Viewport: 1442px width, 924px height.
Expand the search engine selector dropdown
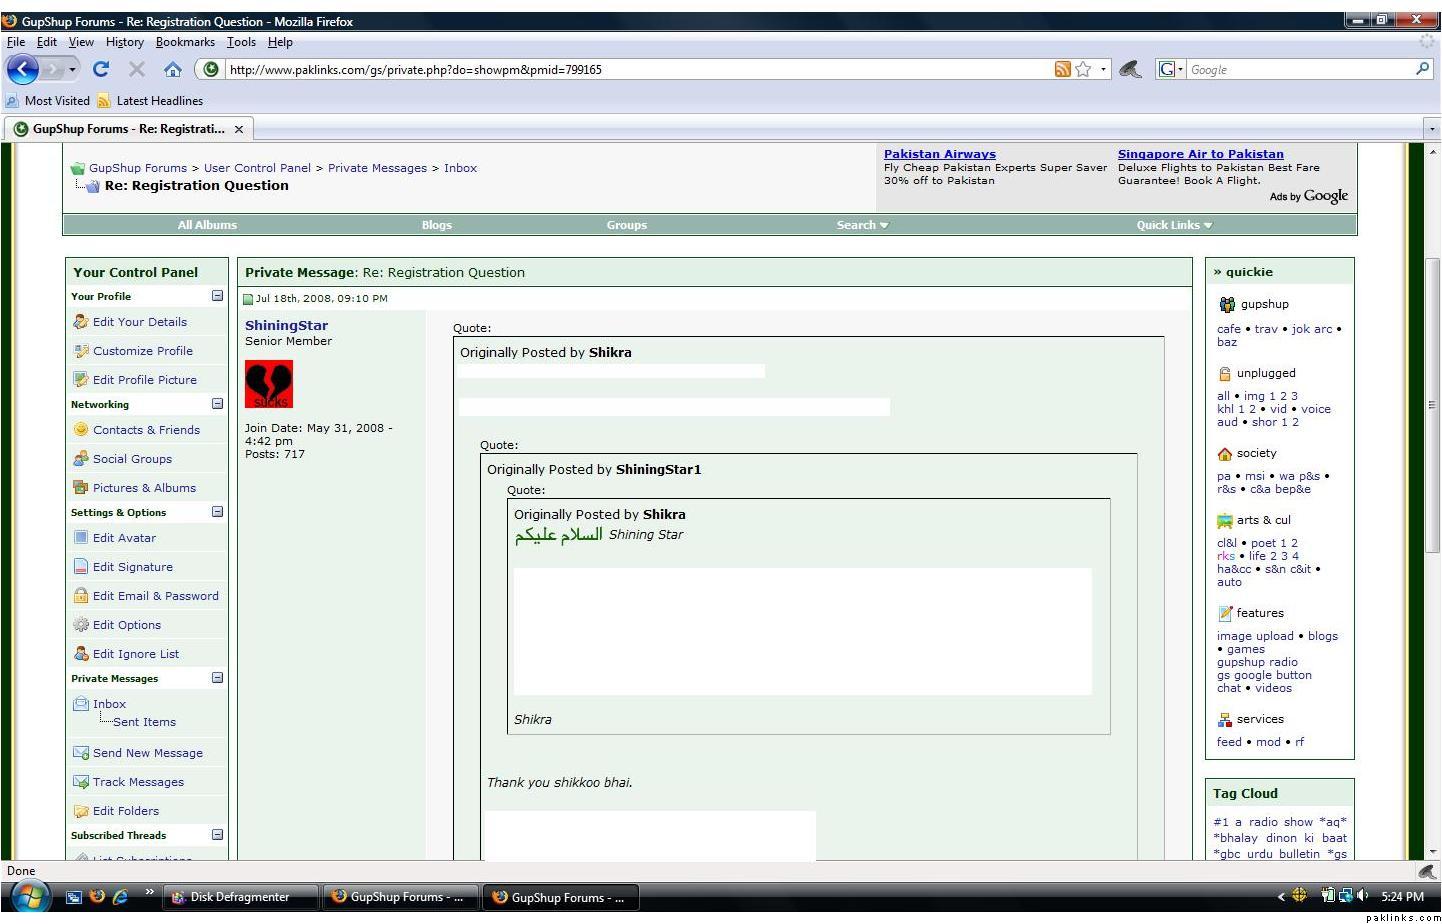[1170, 69]
